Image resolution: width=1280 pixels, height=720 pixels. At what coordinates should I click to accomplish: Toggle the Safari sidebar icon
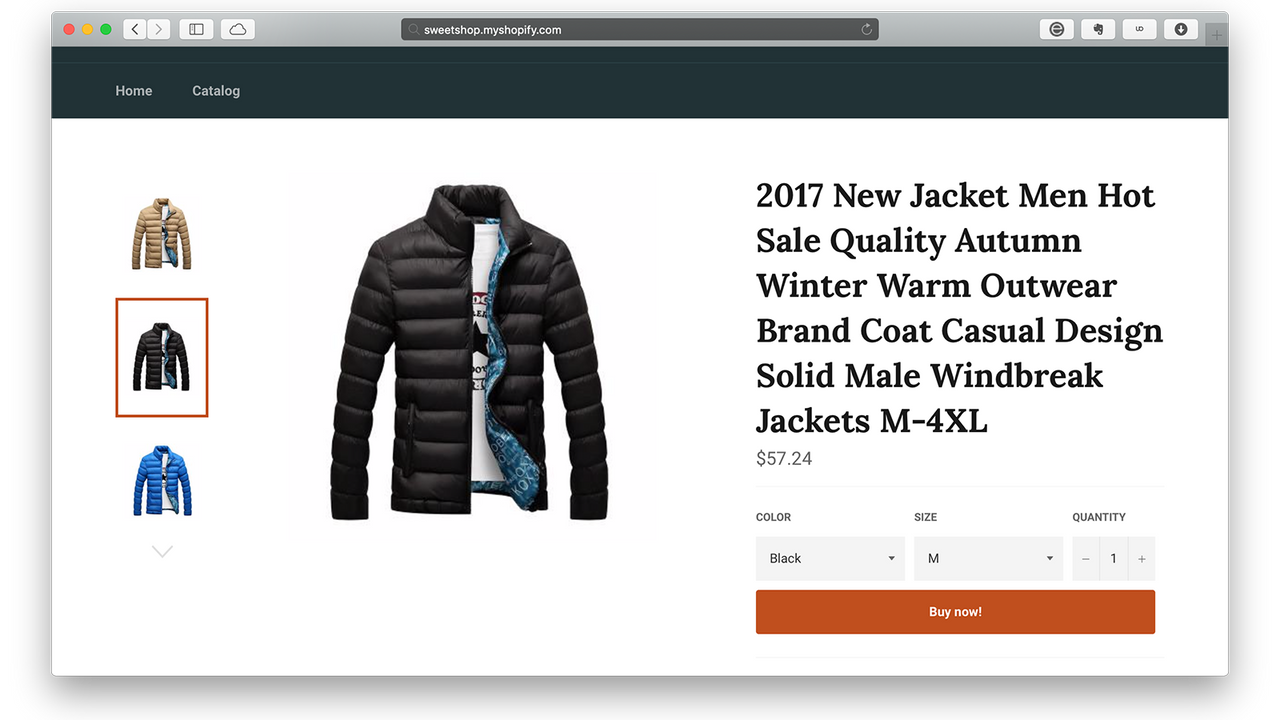[196, 30]
